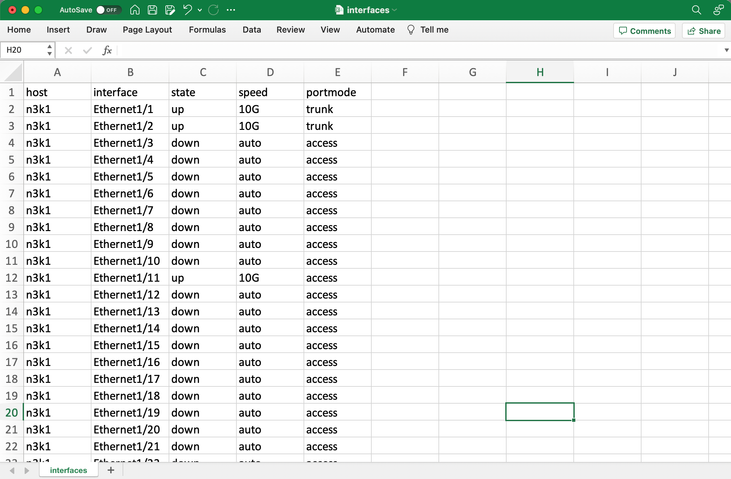This screenshot has width=731, height=479.
Task: Open the Review tab
Action: [x=290, y=30]
